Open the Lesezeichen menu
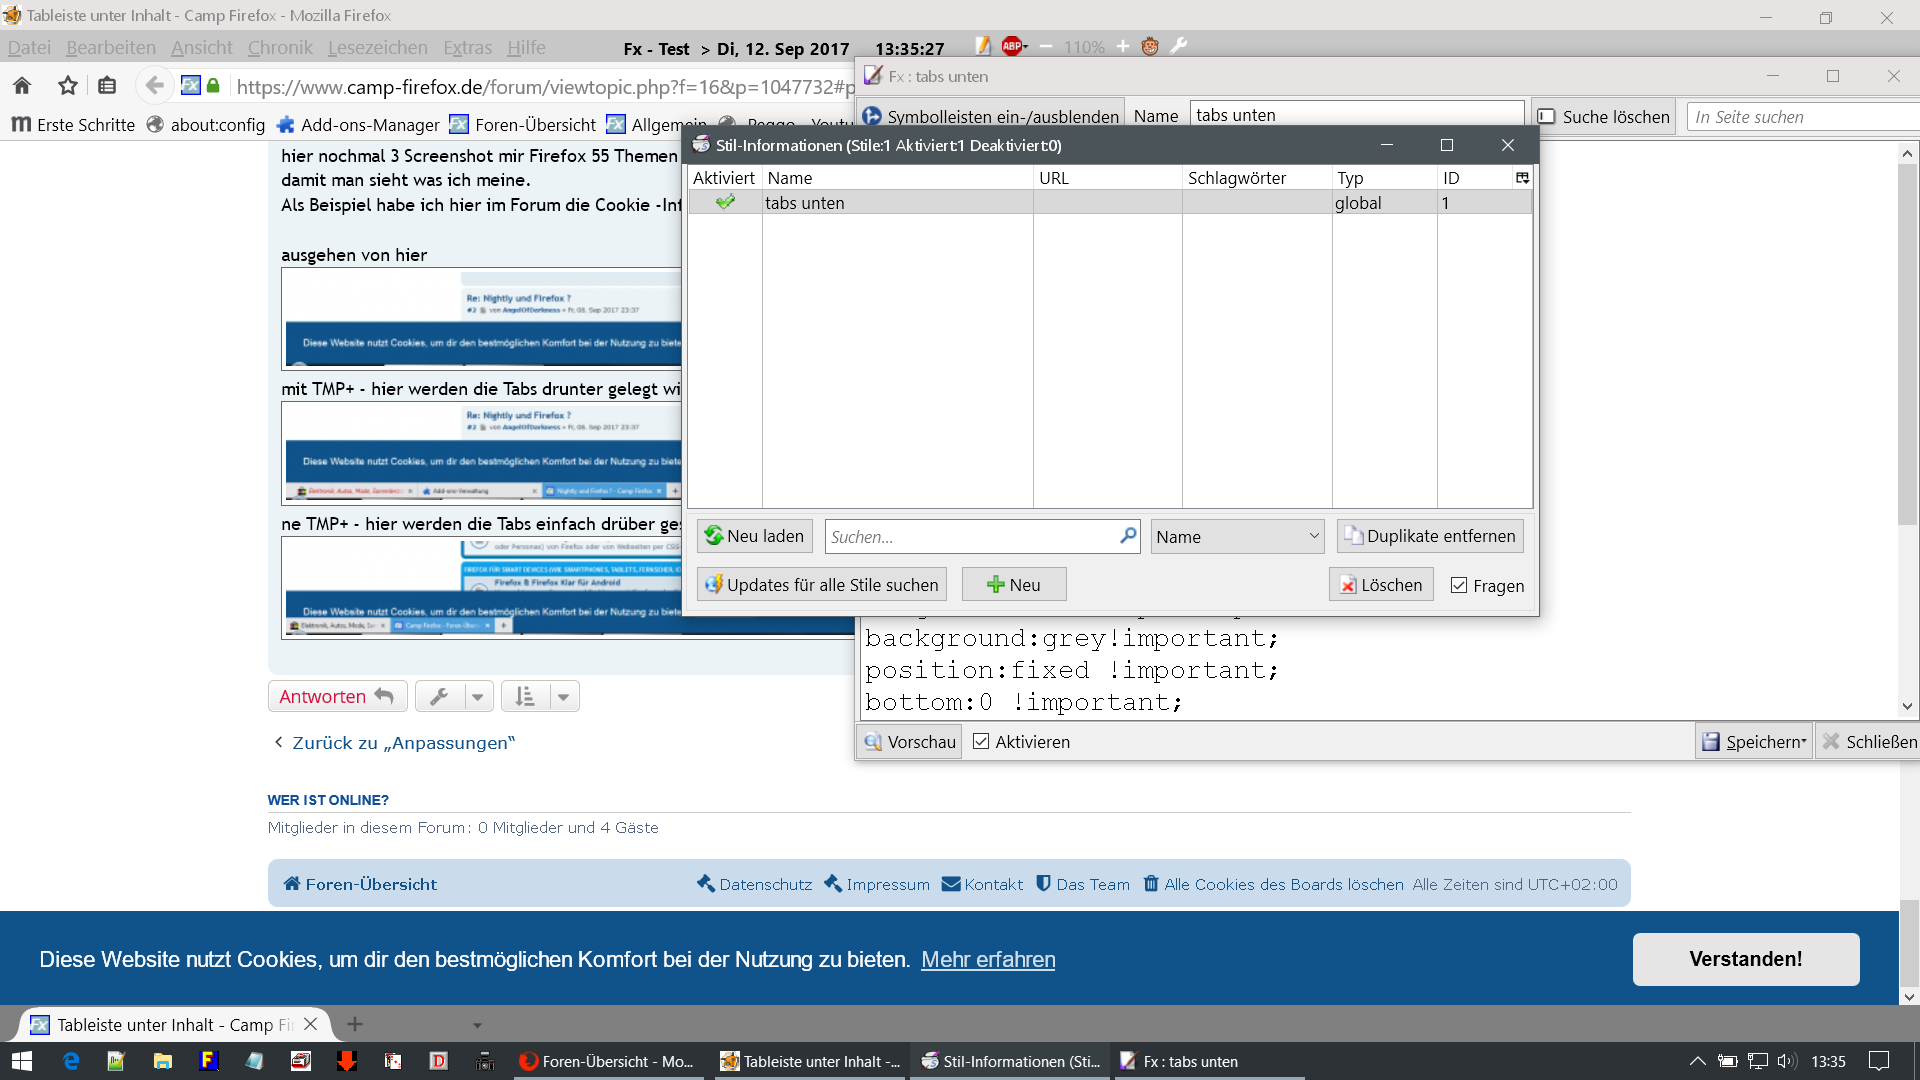 pyautogui.click(x=377, y=47)
